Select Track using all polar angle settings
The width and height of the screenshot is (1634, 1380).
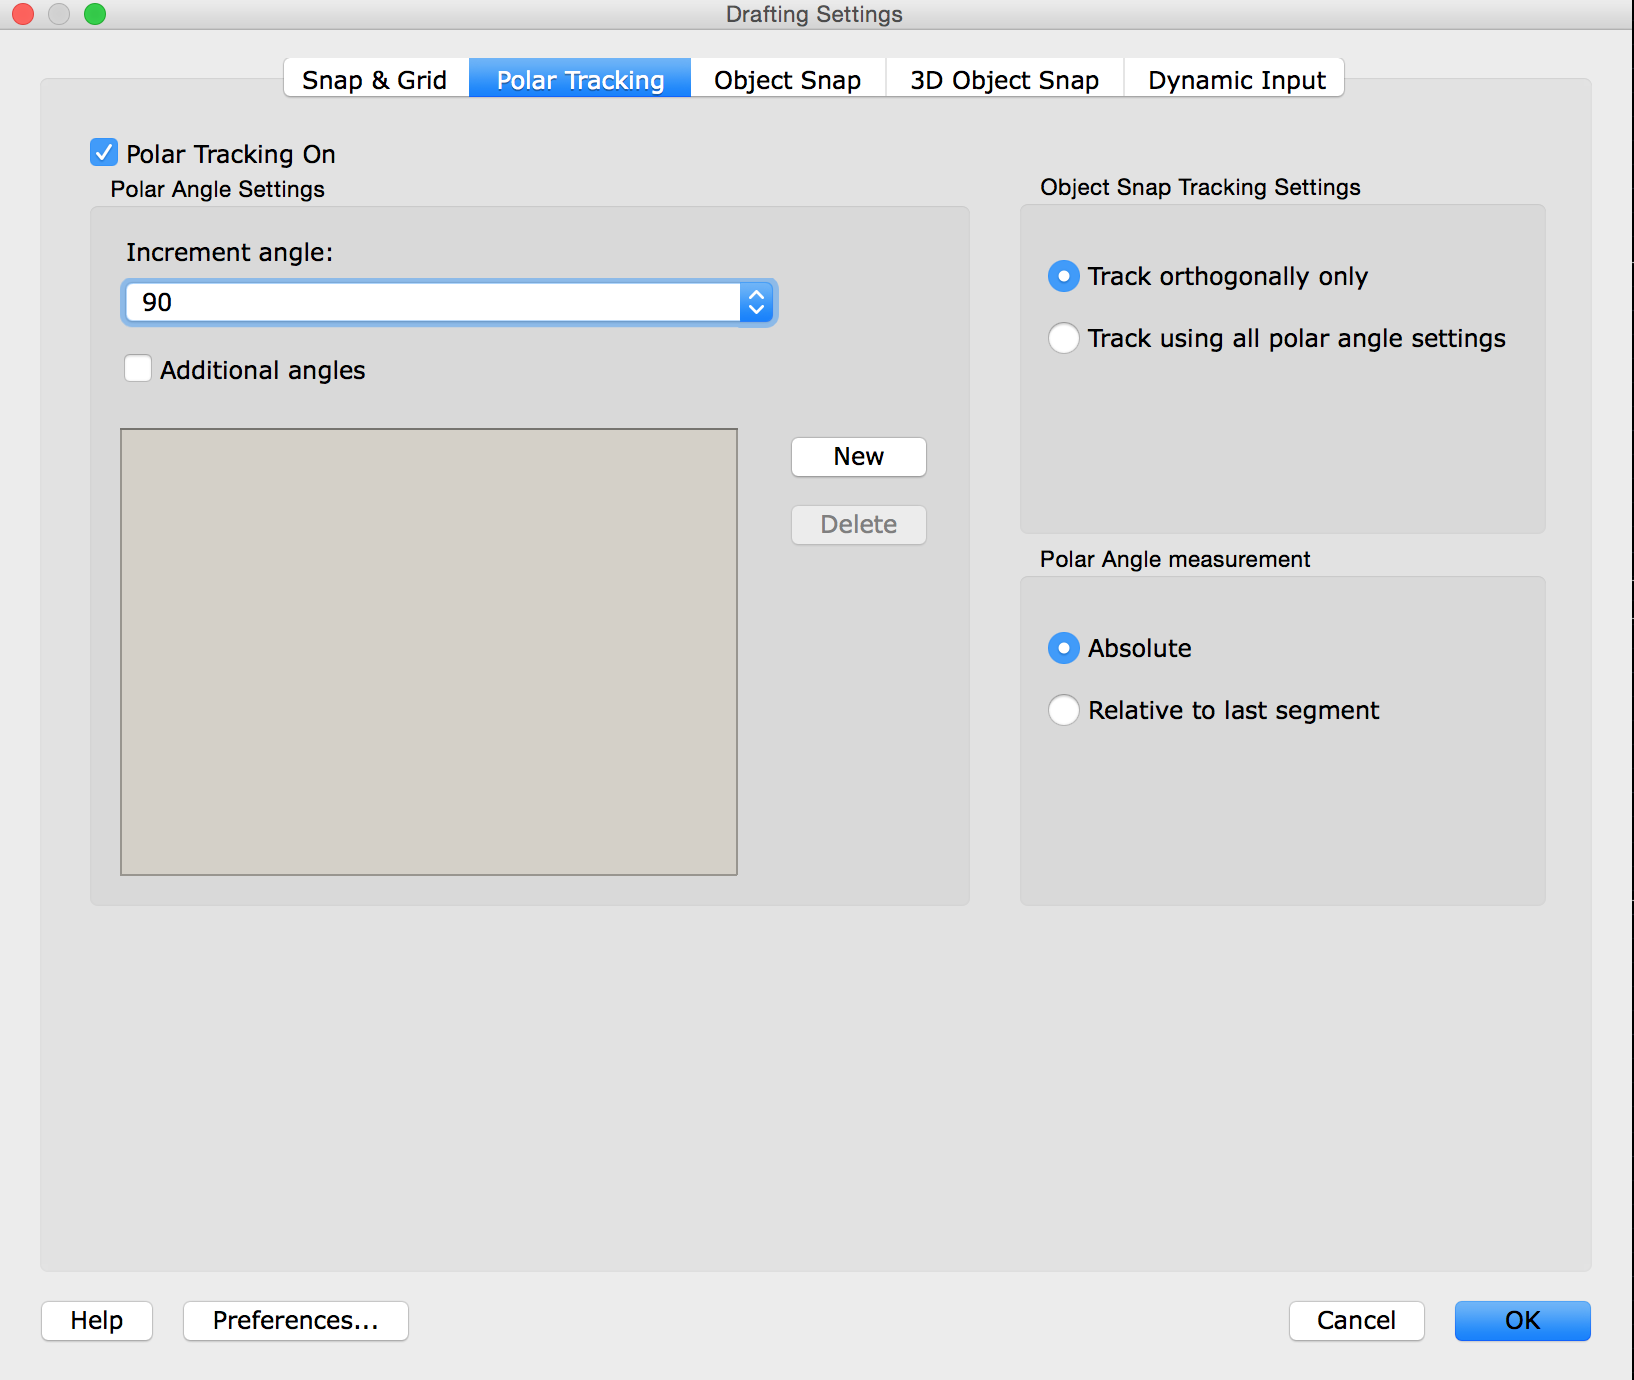click(x=1064, y=338)
